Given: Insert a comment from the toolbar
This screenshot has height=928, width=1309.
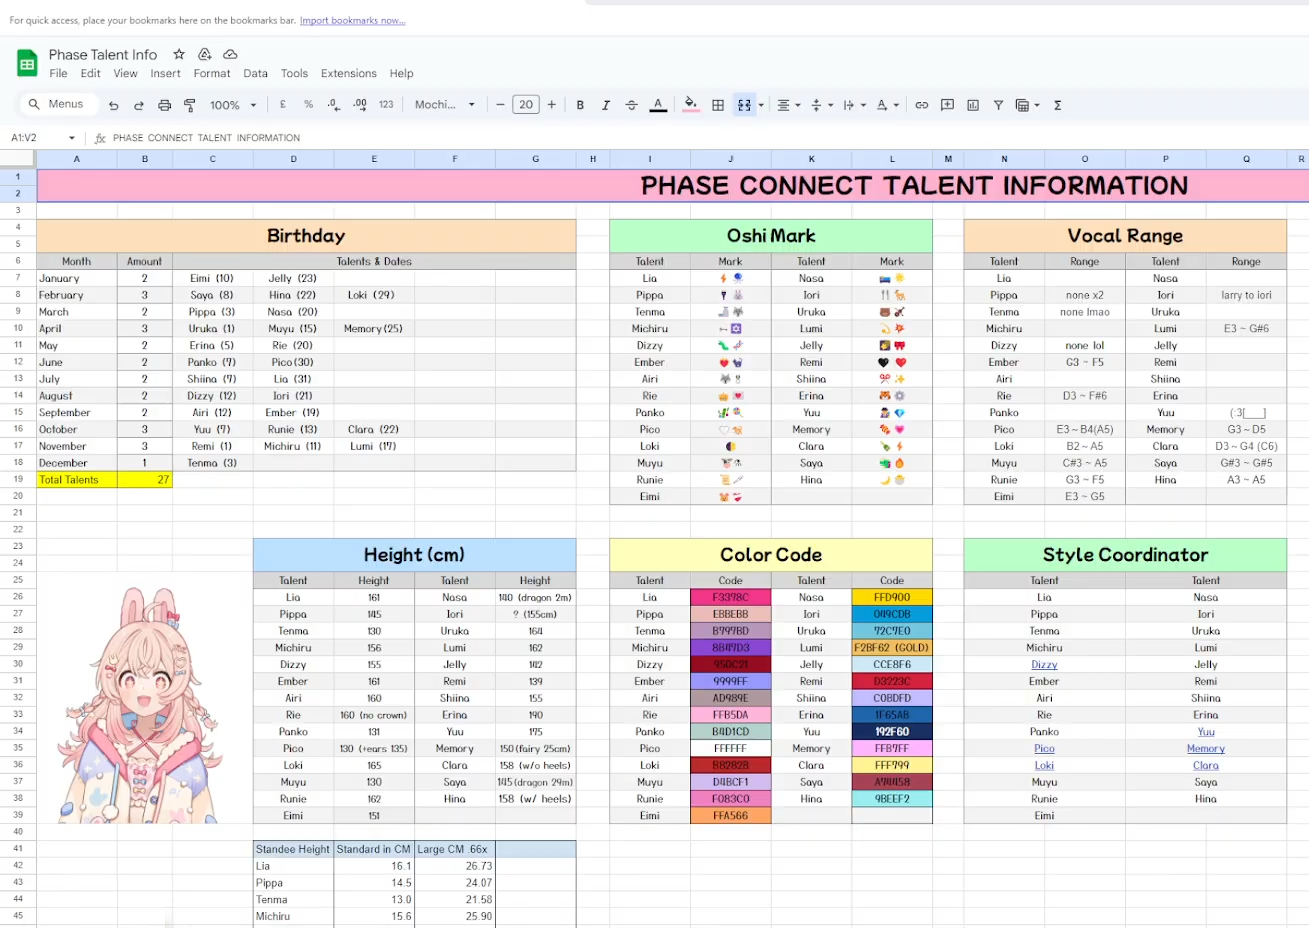Looking at the screenshot, I should (947, 105).
